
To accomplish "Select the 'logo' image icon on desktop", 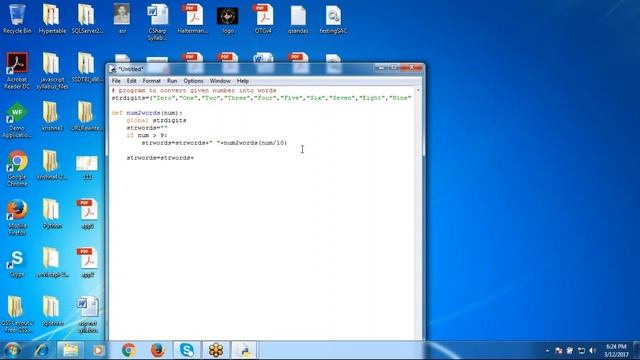I will tap(228, 20).
